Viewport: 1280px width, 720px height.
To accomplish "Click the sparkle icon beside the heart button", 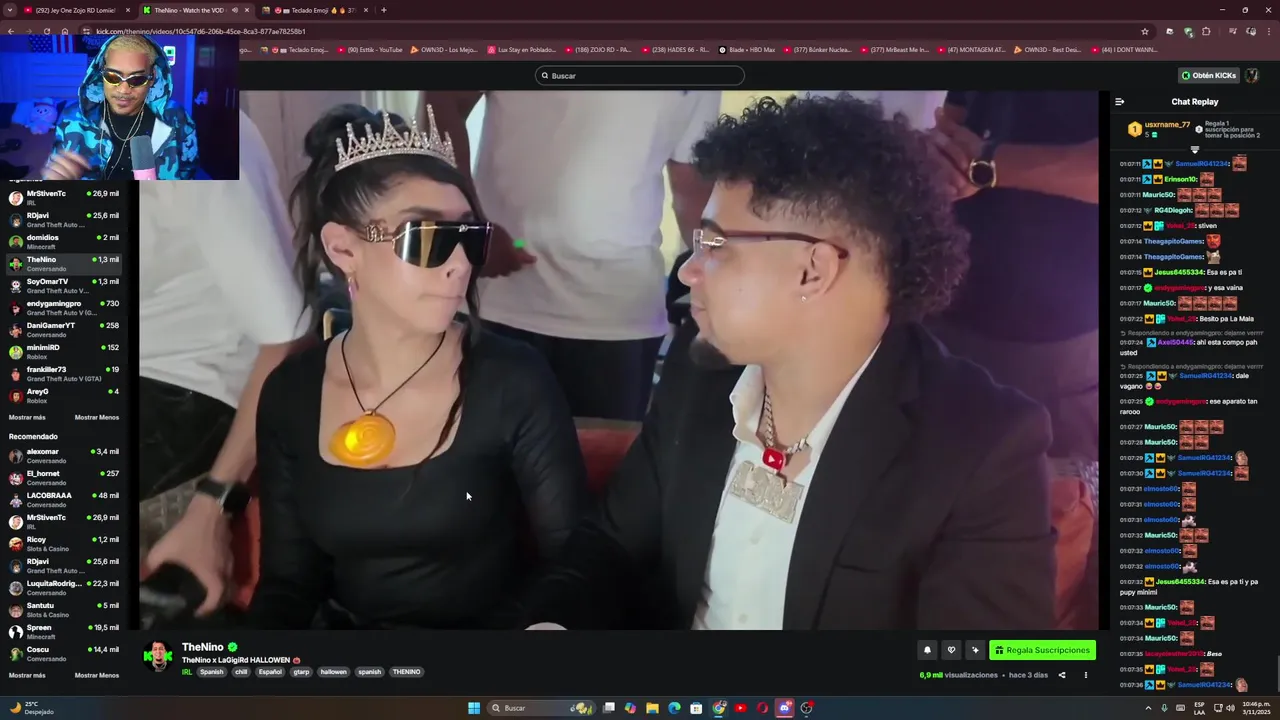I will 975,650.
